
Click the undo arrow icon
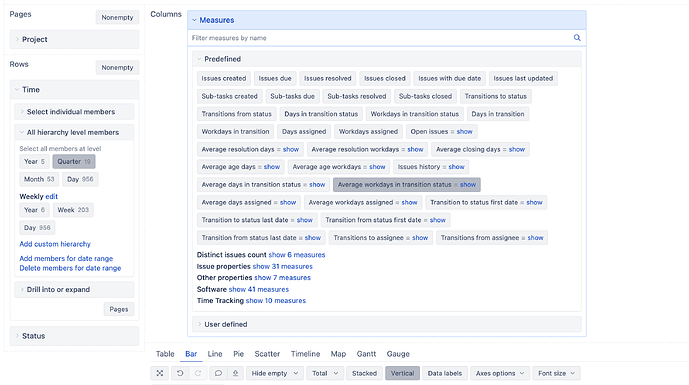(x=180, y=373)
